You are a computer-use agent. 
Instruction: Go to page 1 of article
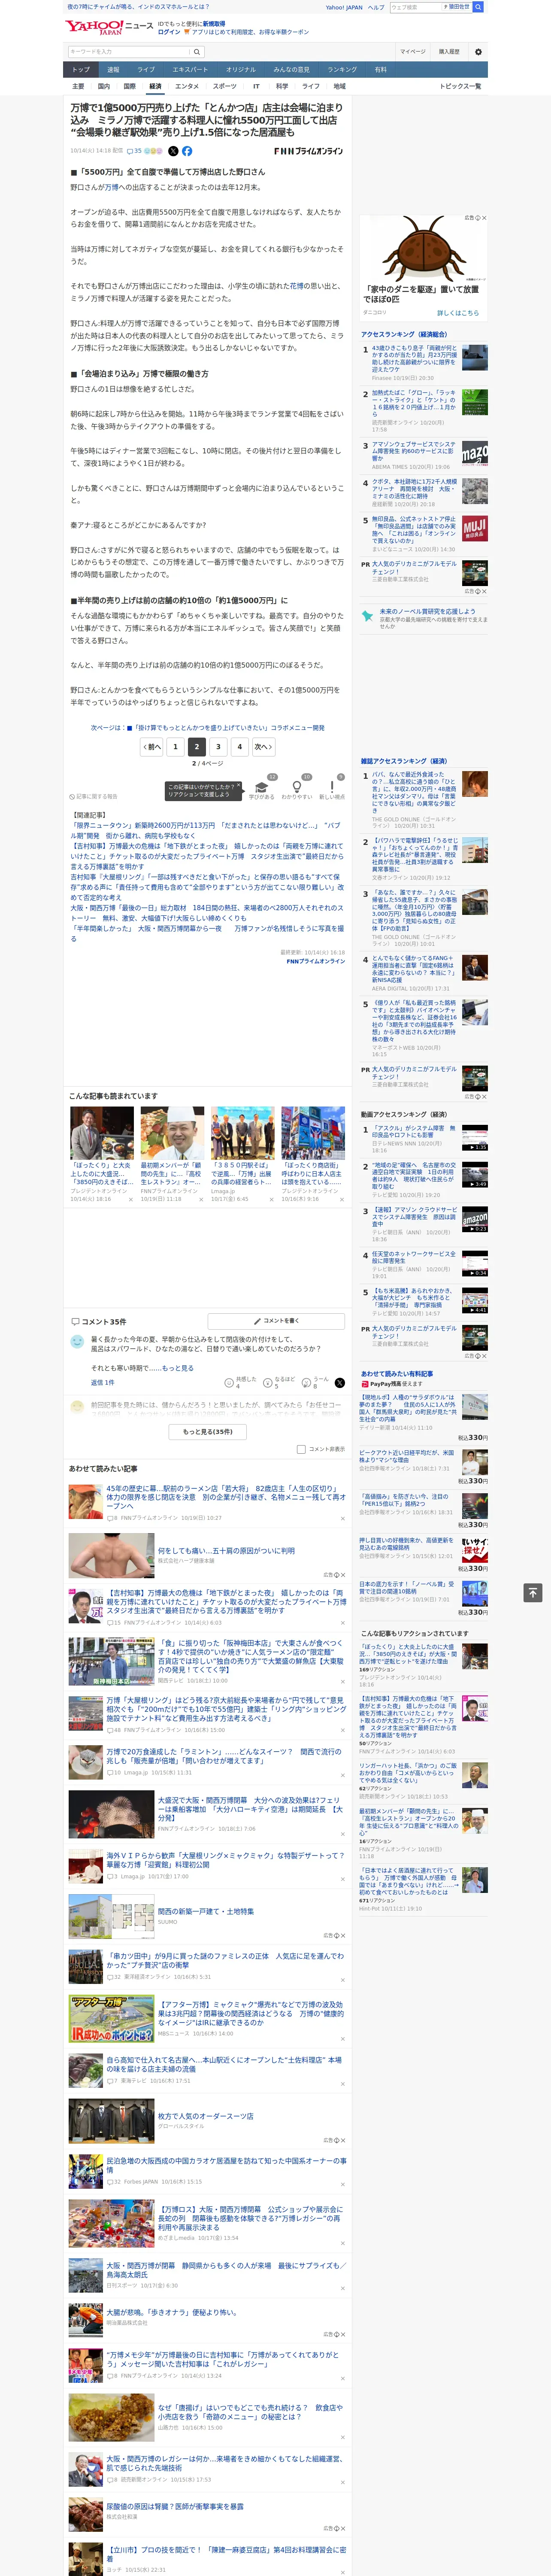(x=175, y=746)
